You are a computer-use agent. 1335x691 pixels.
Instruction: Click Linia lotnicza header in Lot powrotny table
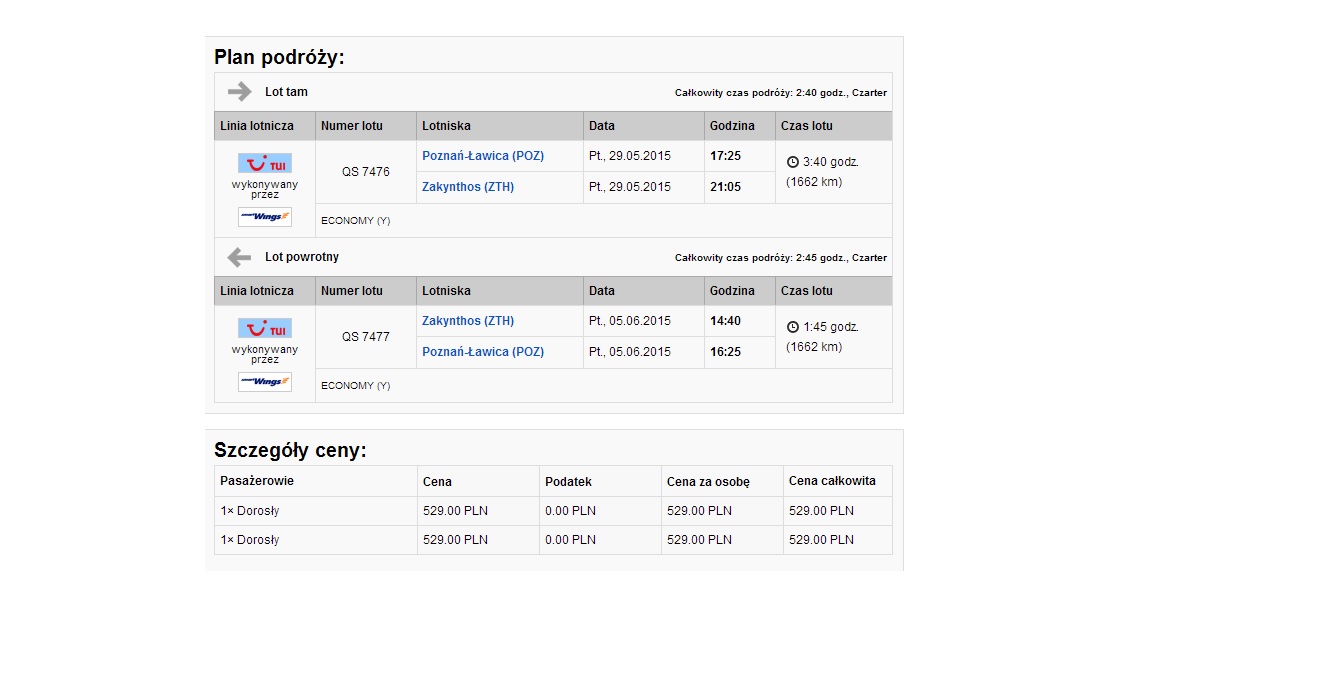257,291
